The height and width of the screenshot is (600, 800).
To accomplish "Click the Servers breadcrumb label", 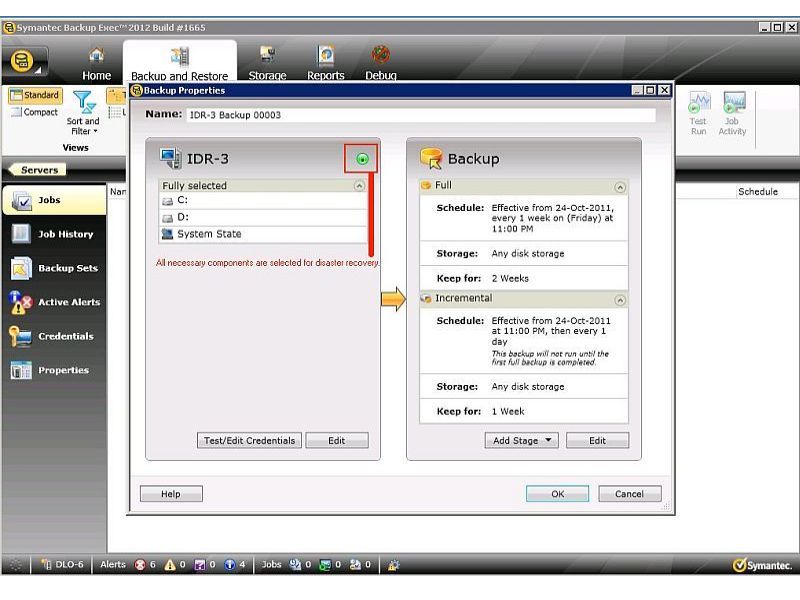I will 39,170.
